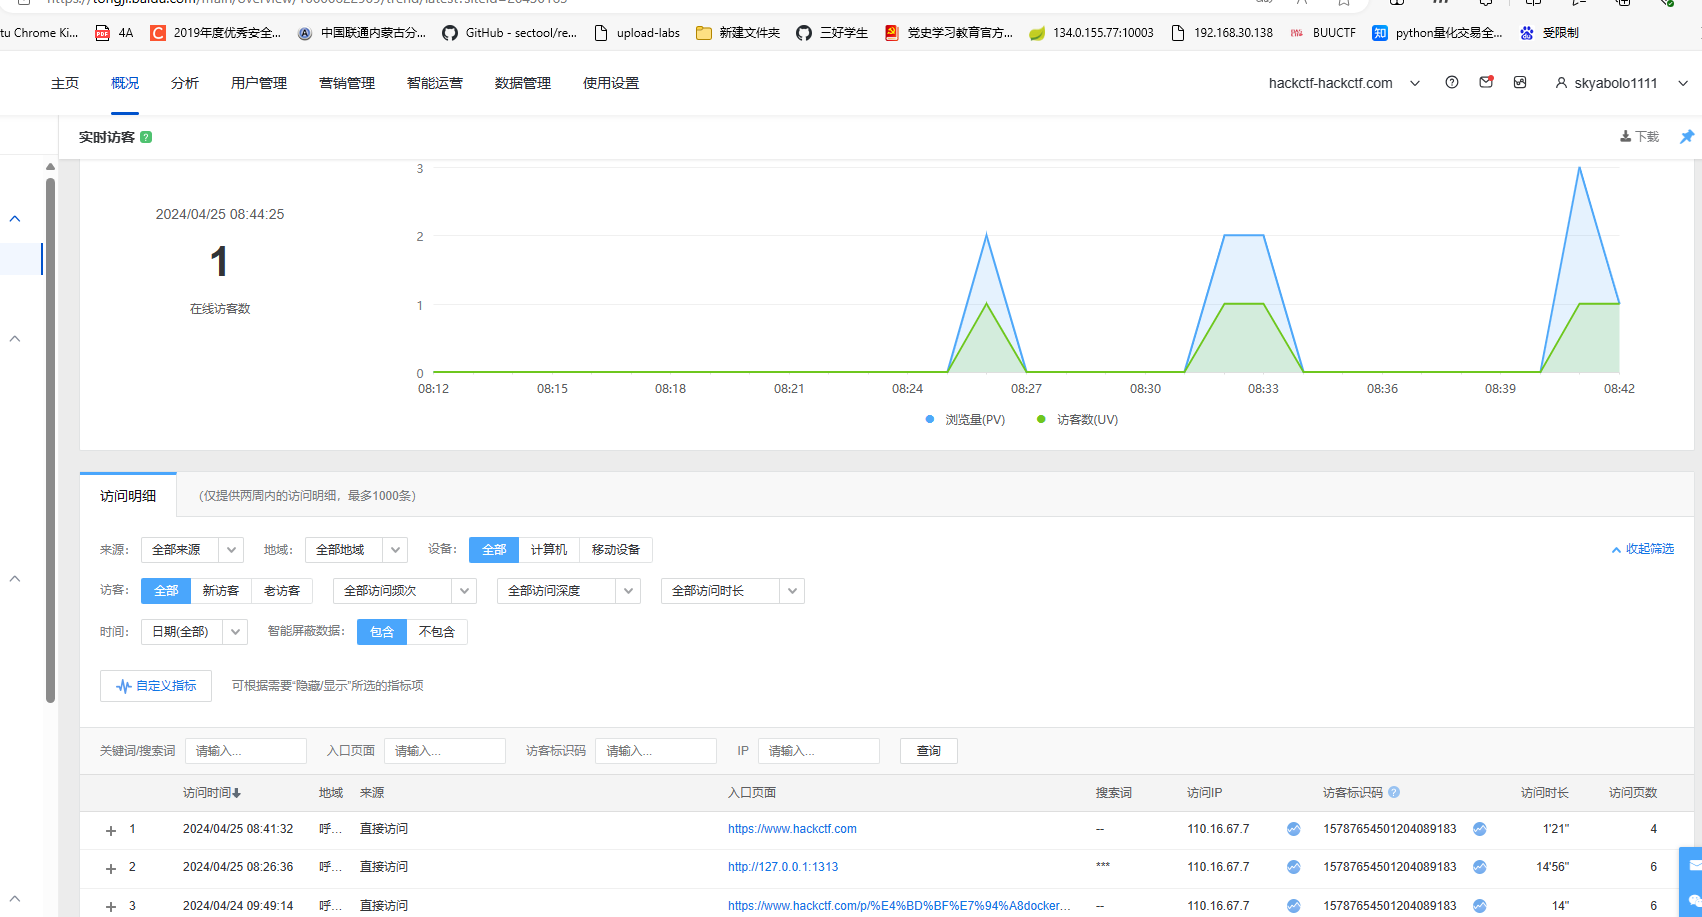The height and width of the screenshot is (917, 1702).
Task: Click the help icon next to 访客标识码 header
Action: [x=1394, y=792]
